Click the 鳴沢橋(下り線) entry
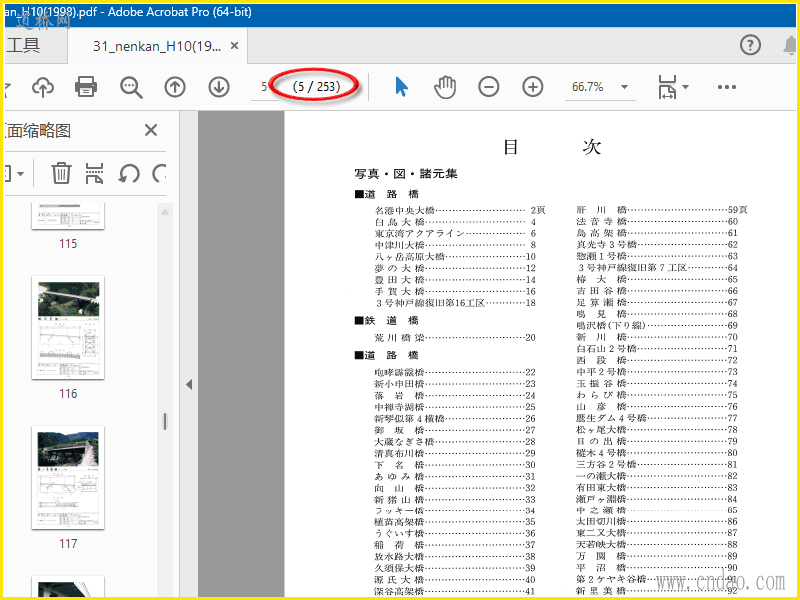This screenshot has height=600, width=800. (657, 326)
